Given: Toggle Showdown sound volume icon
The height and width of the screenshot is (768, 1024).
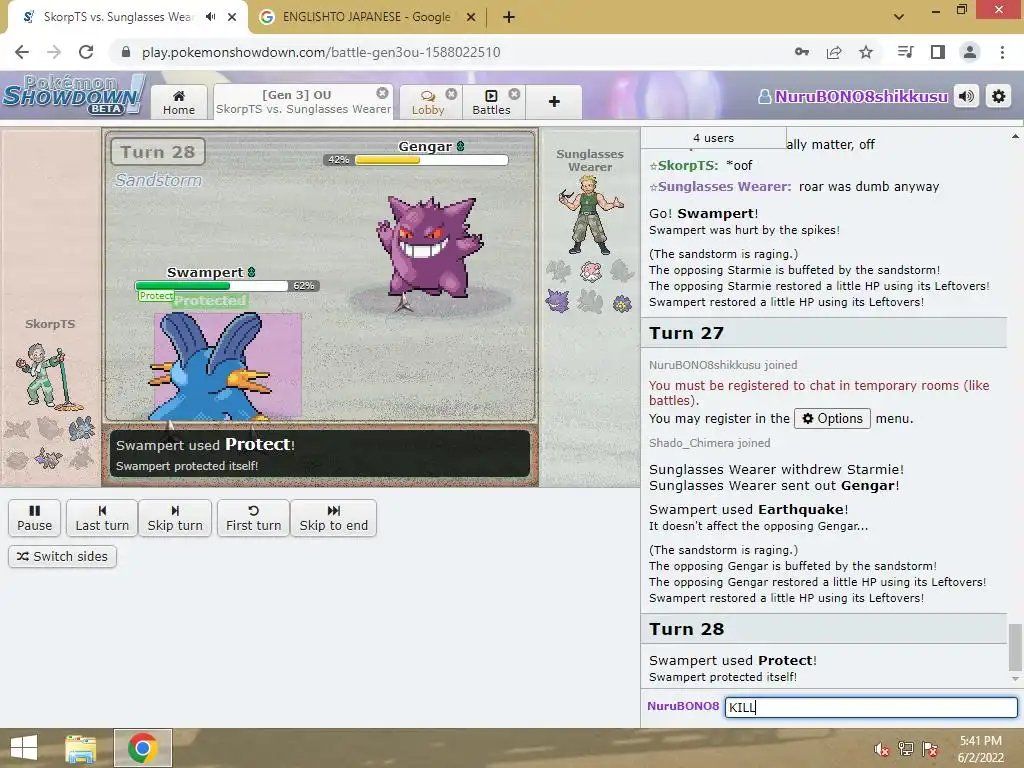Looking at the screenshot, I should tap(967, 97).
